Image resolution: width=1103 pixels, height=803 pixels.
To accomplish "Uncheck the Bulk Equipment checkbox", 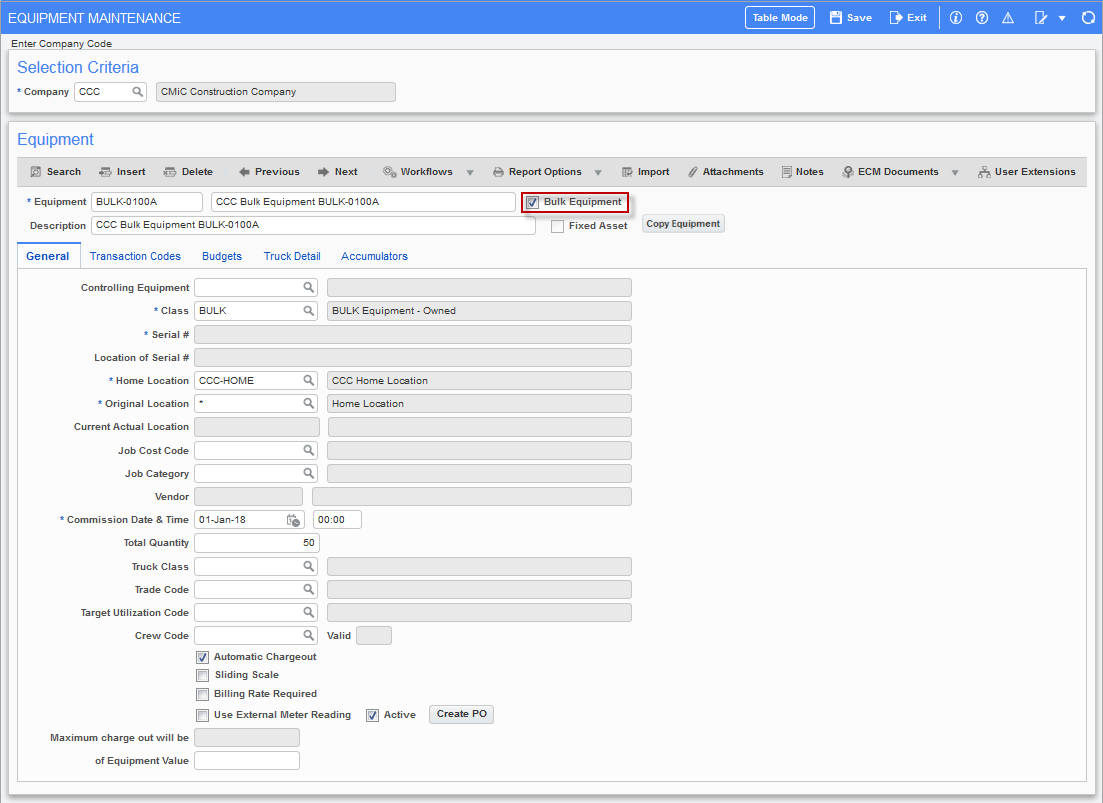I will 533,203.
